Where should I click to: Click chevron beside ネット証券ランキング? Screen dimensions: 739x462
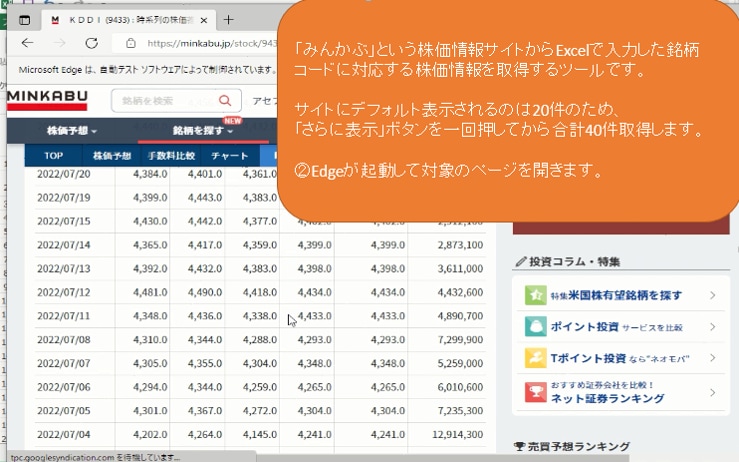click(713, 392)
